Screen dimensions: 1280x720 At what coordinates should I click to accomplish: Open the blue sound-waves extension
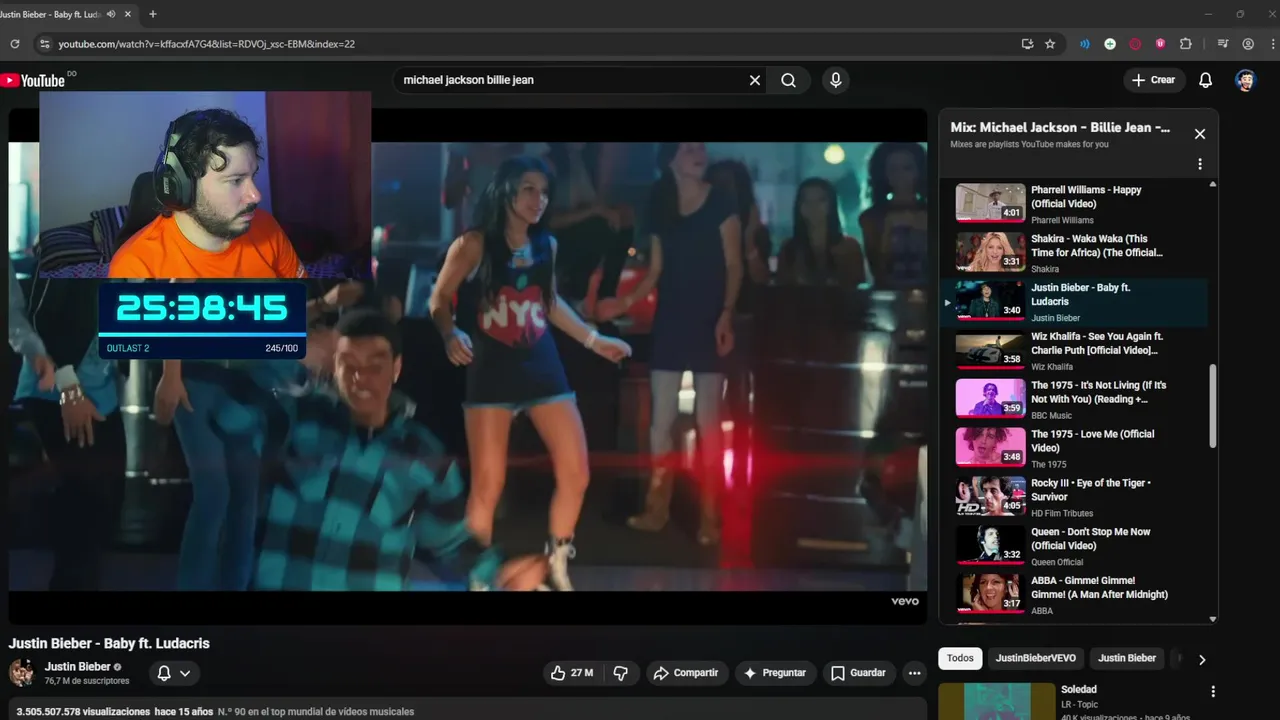[x=1085, y=44]
